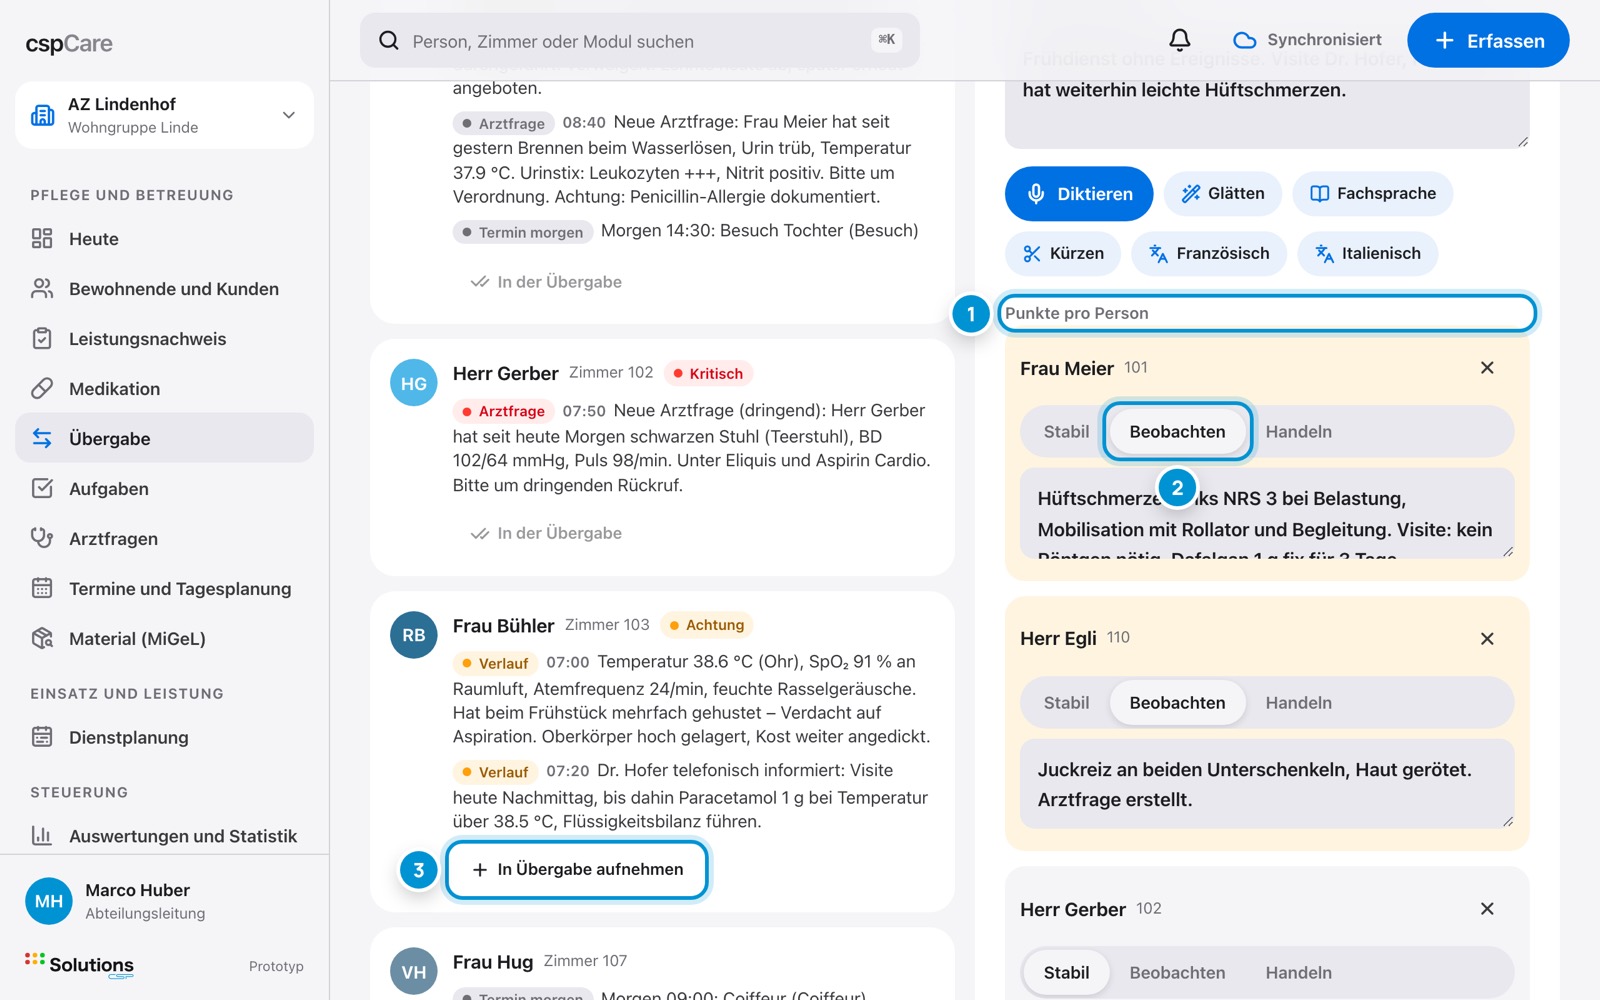Focus the Person, Zimmer oder Modul search field
Viewport: 1600px width, 1000px height.
point(640,41)
